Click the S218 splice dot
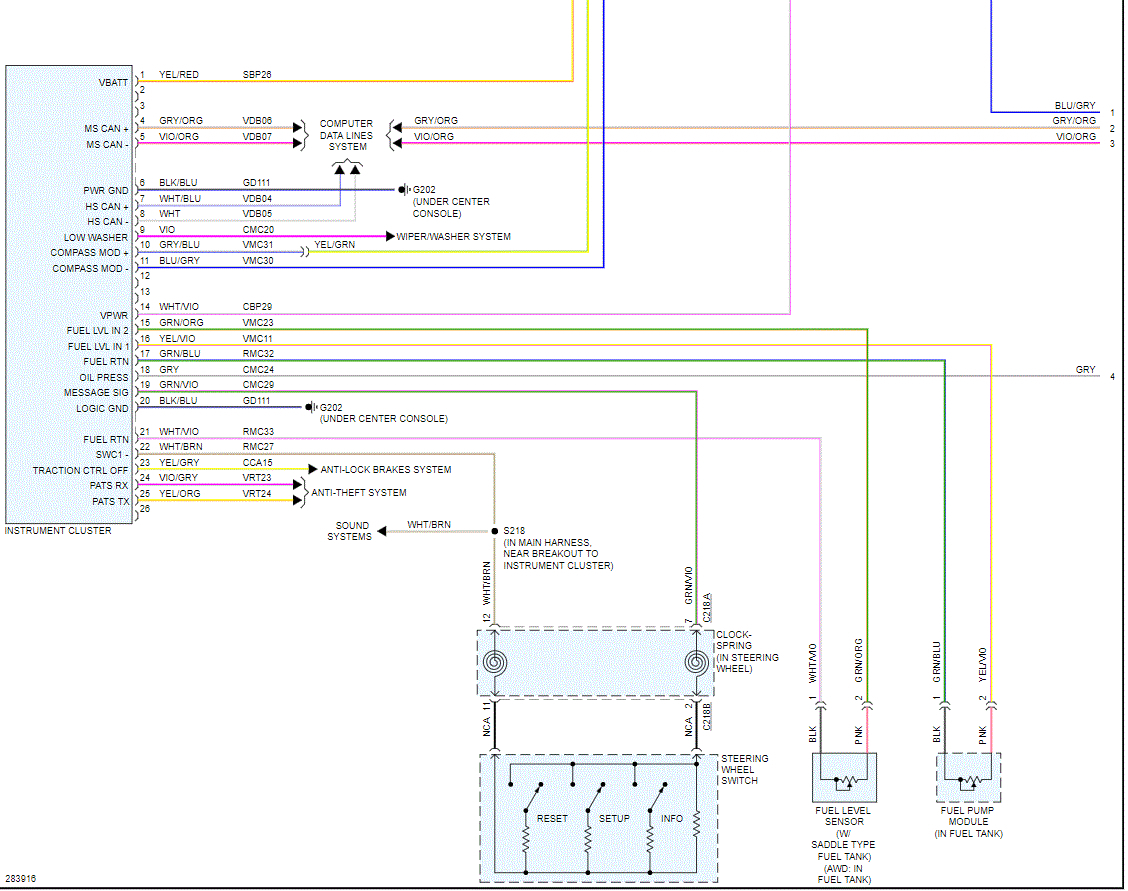 coord(494,531)
